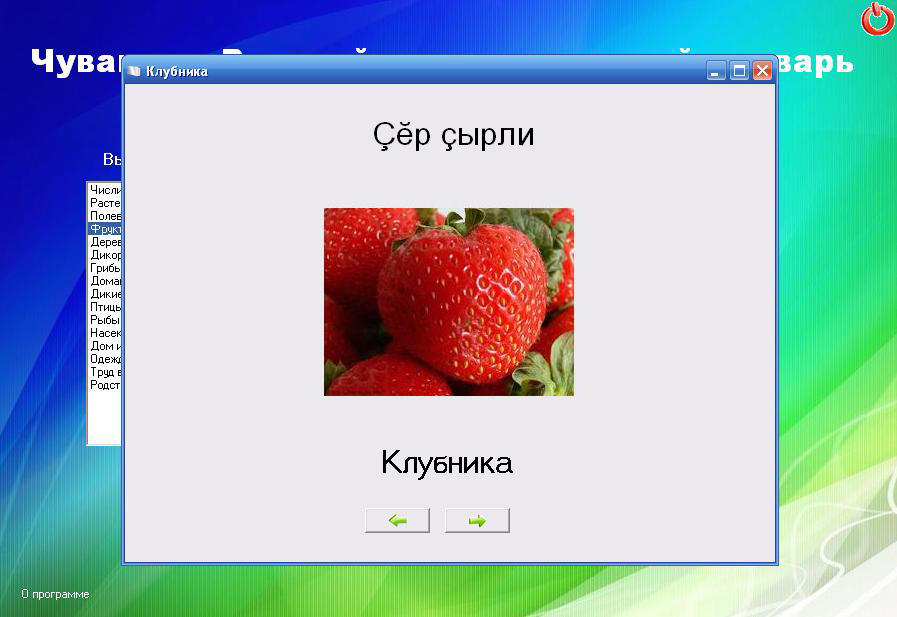Close the Клубника window
This screenshot has height=617, width=897.
point(762,71)
